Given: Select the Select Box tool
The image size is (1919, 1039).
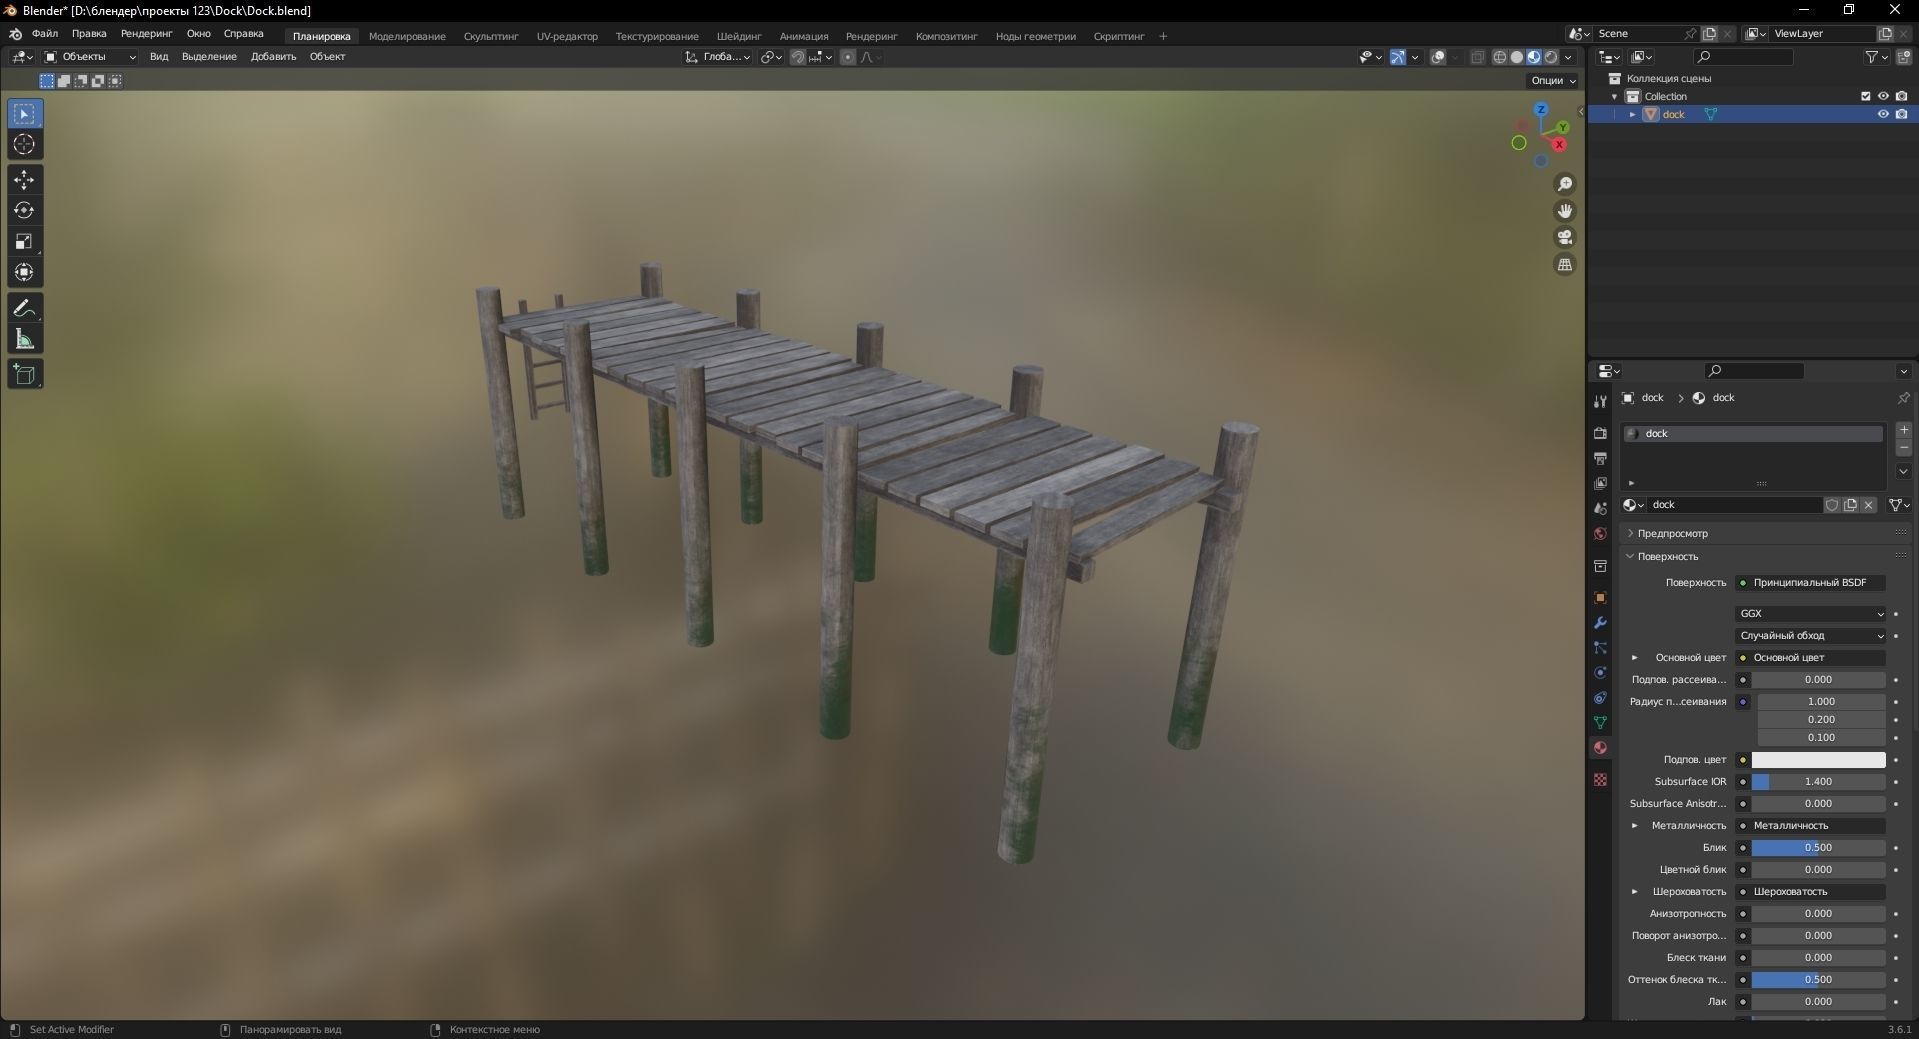Looking at the screenshot, I should click(x=24, y=114).
